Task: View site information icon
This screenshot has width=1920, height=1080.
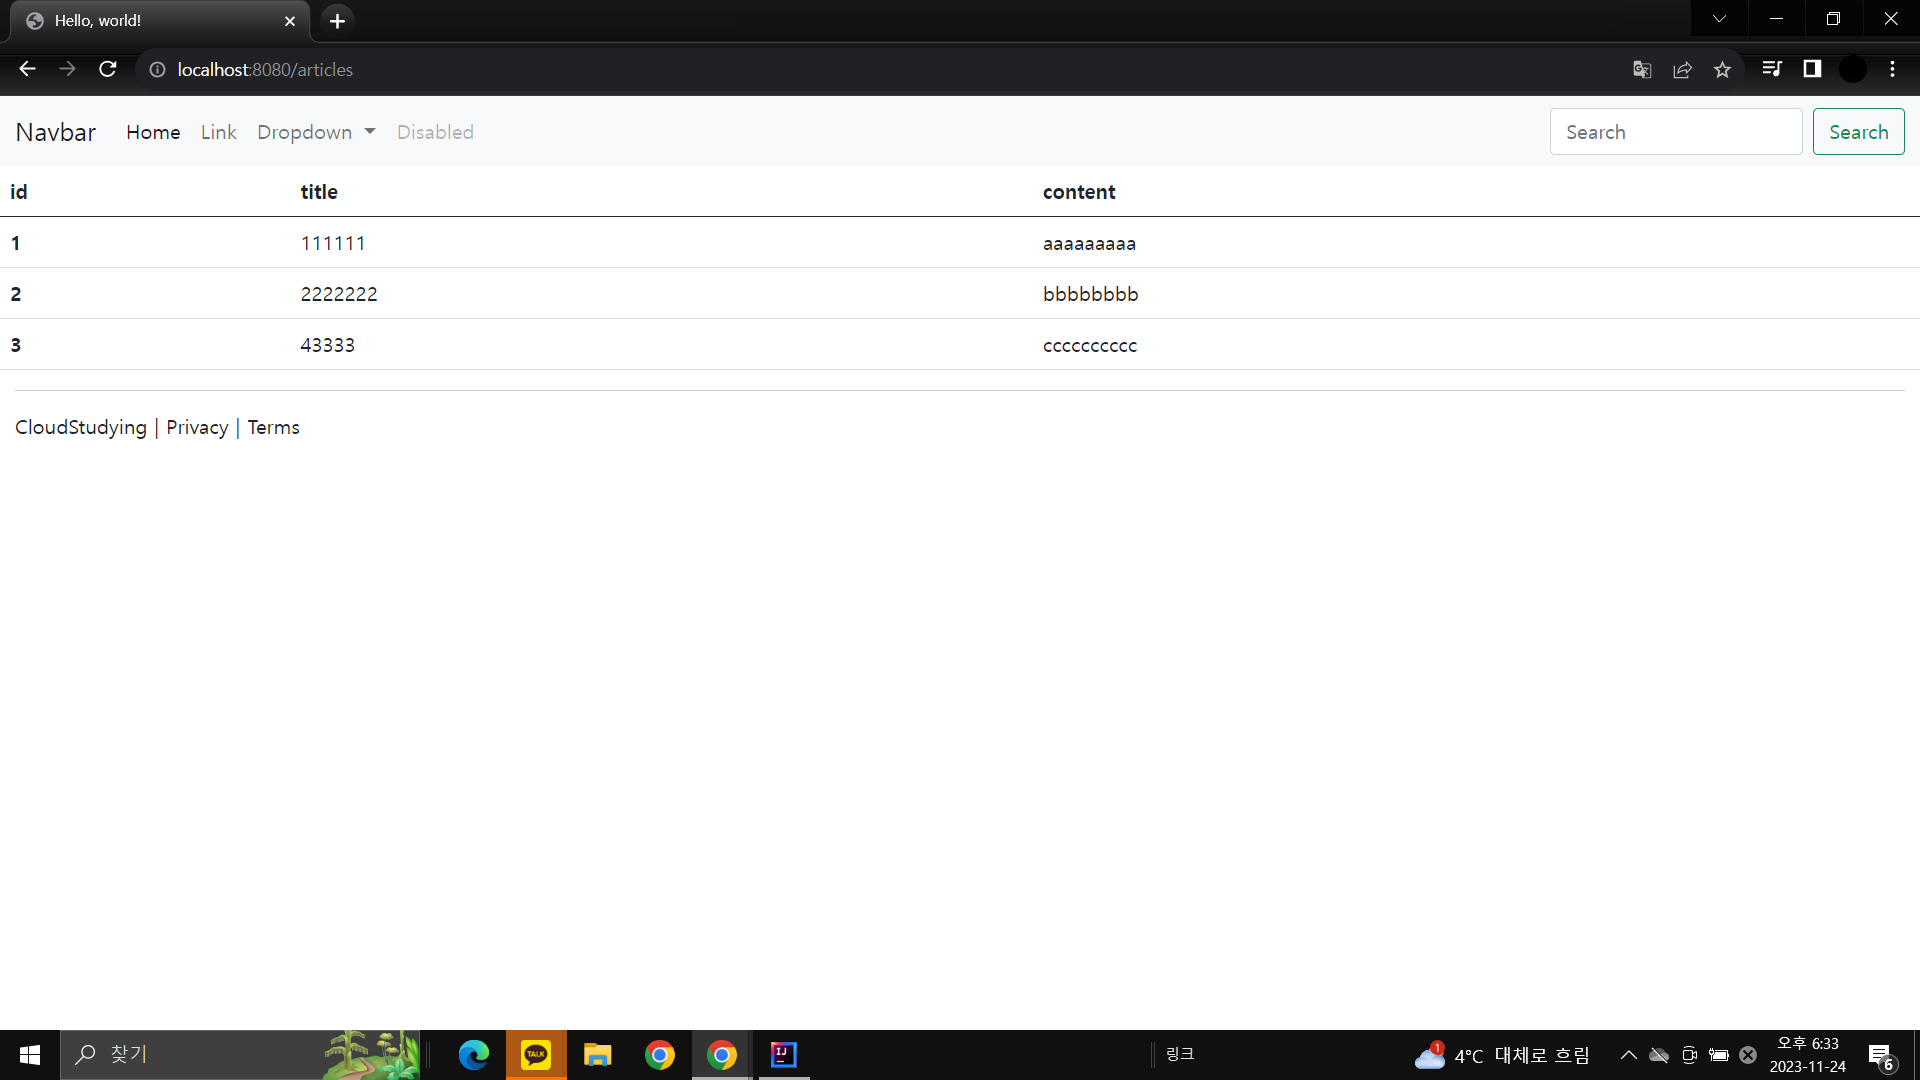Action: (157, 69)
